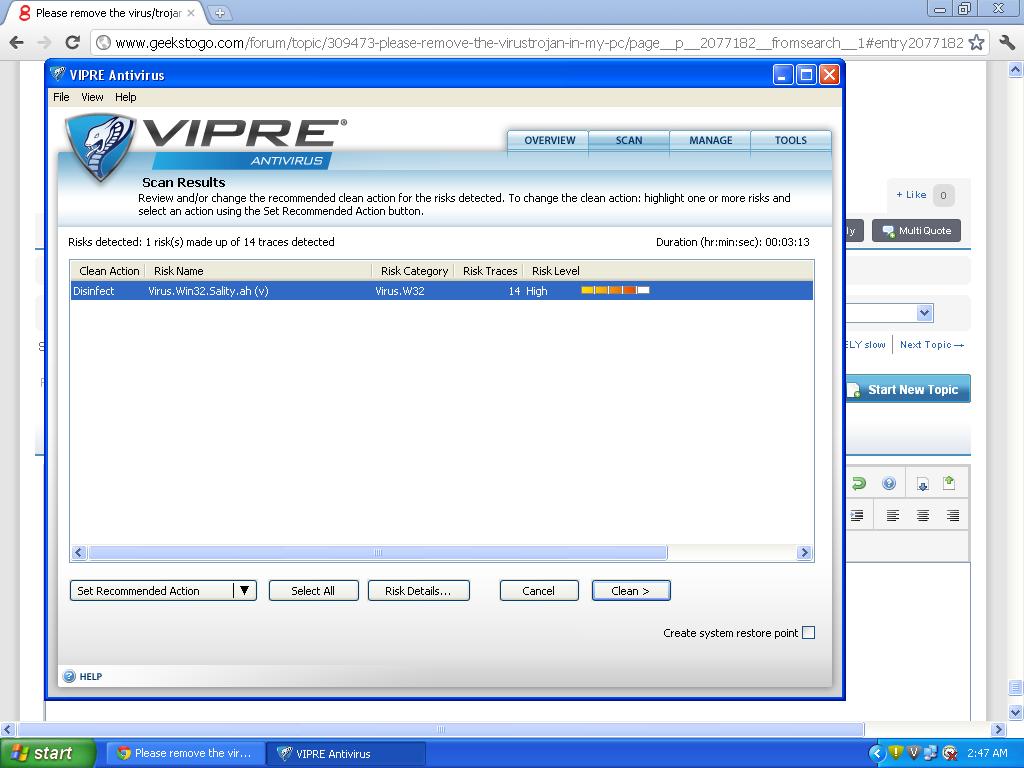Open the Chrome wrench menu
The image size is (1024, 768).
coord(1006,43)
